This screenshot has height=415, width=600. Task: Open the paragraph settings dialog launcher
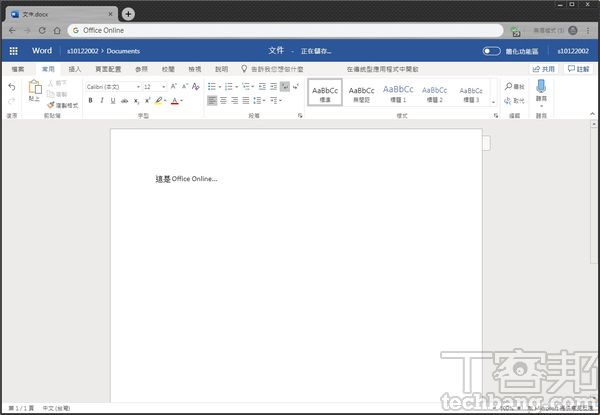point(300,115)
